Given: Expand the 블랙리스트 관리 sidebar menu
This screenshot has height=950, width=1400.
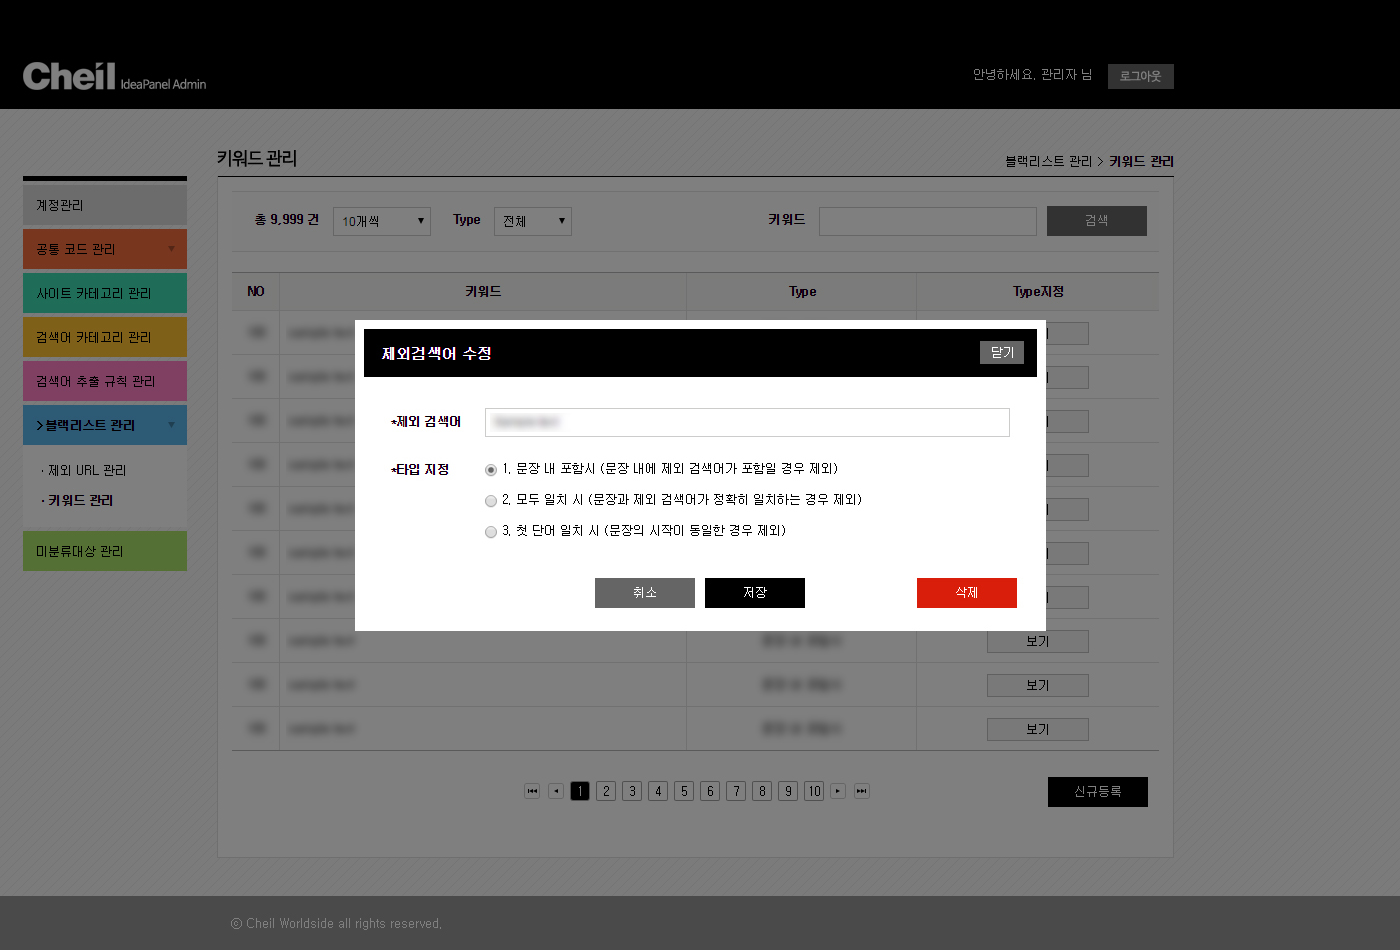Looking at the screenshot, I should click(x=105, y=425).
